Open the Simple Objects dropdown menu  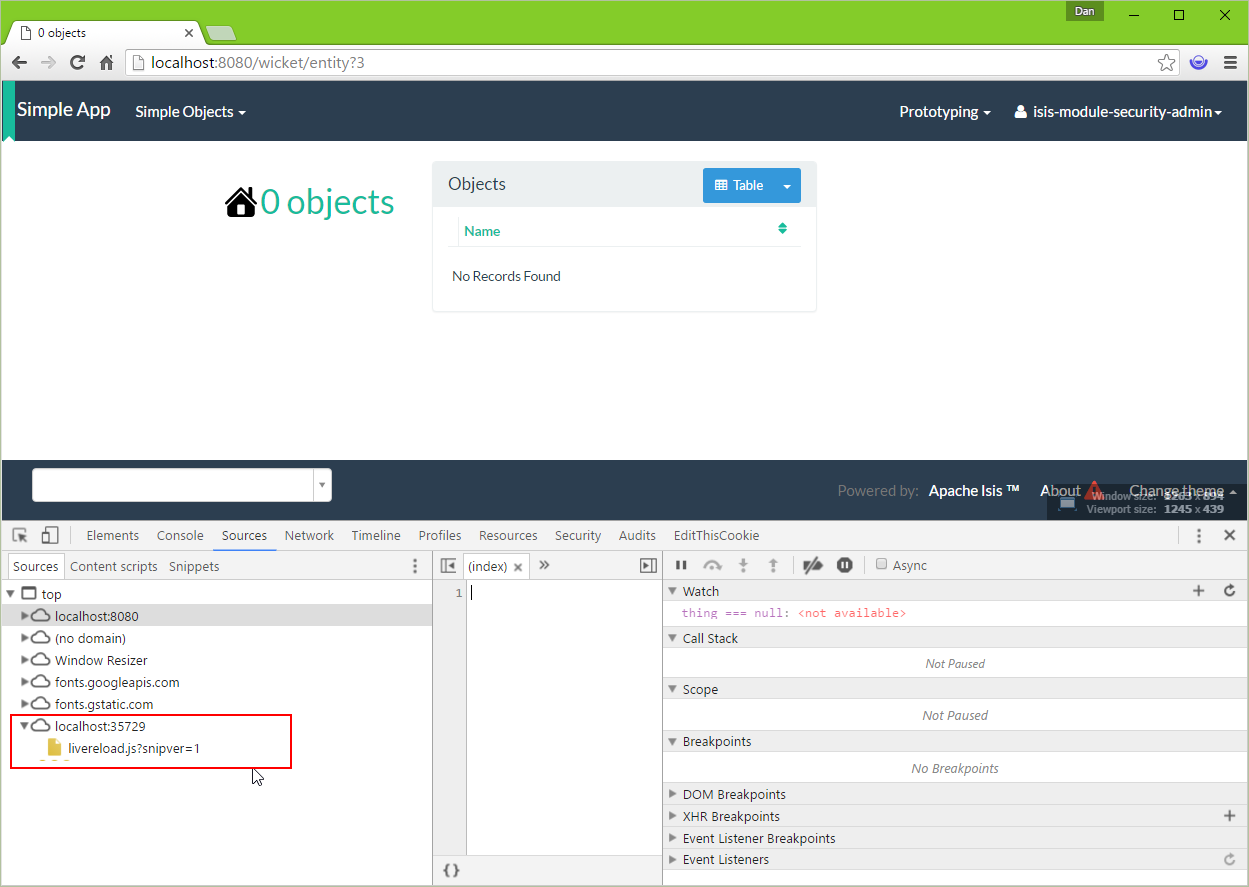tap(190, 112)
